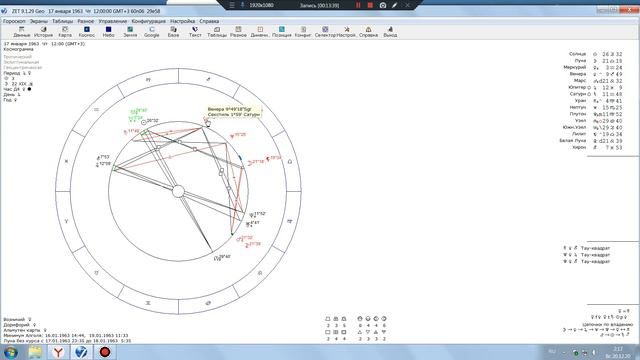Screen dimensions: 640x360
Task: Open the Управление menu
Action: [x=113, y=21]
